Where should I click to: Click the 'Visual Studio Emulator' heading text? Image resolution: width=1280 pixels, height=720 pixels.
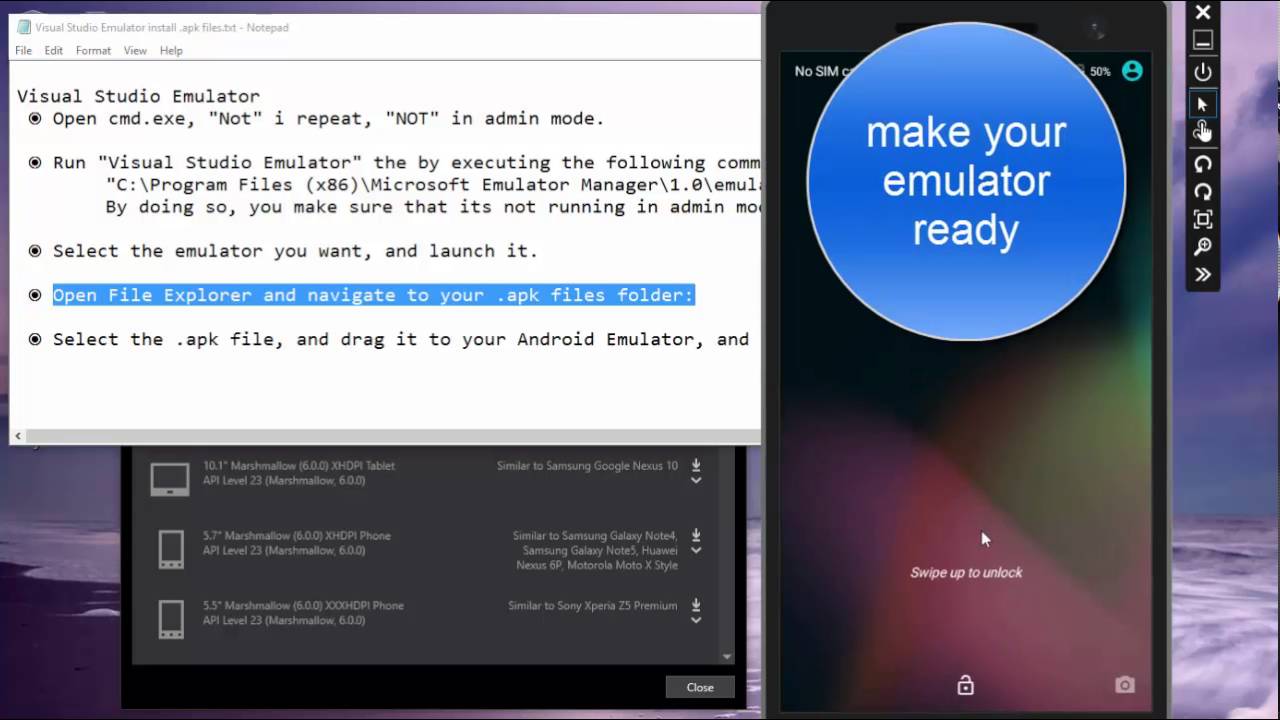138,96
